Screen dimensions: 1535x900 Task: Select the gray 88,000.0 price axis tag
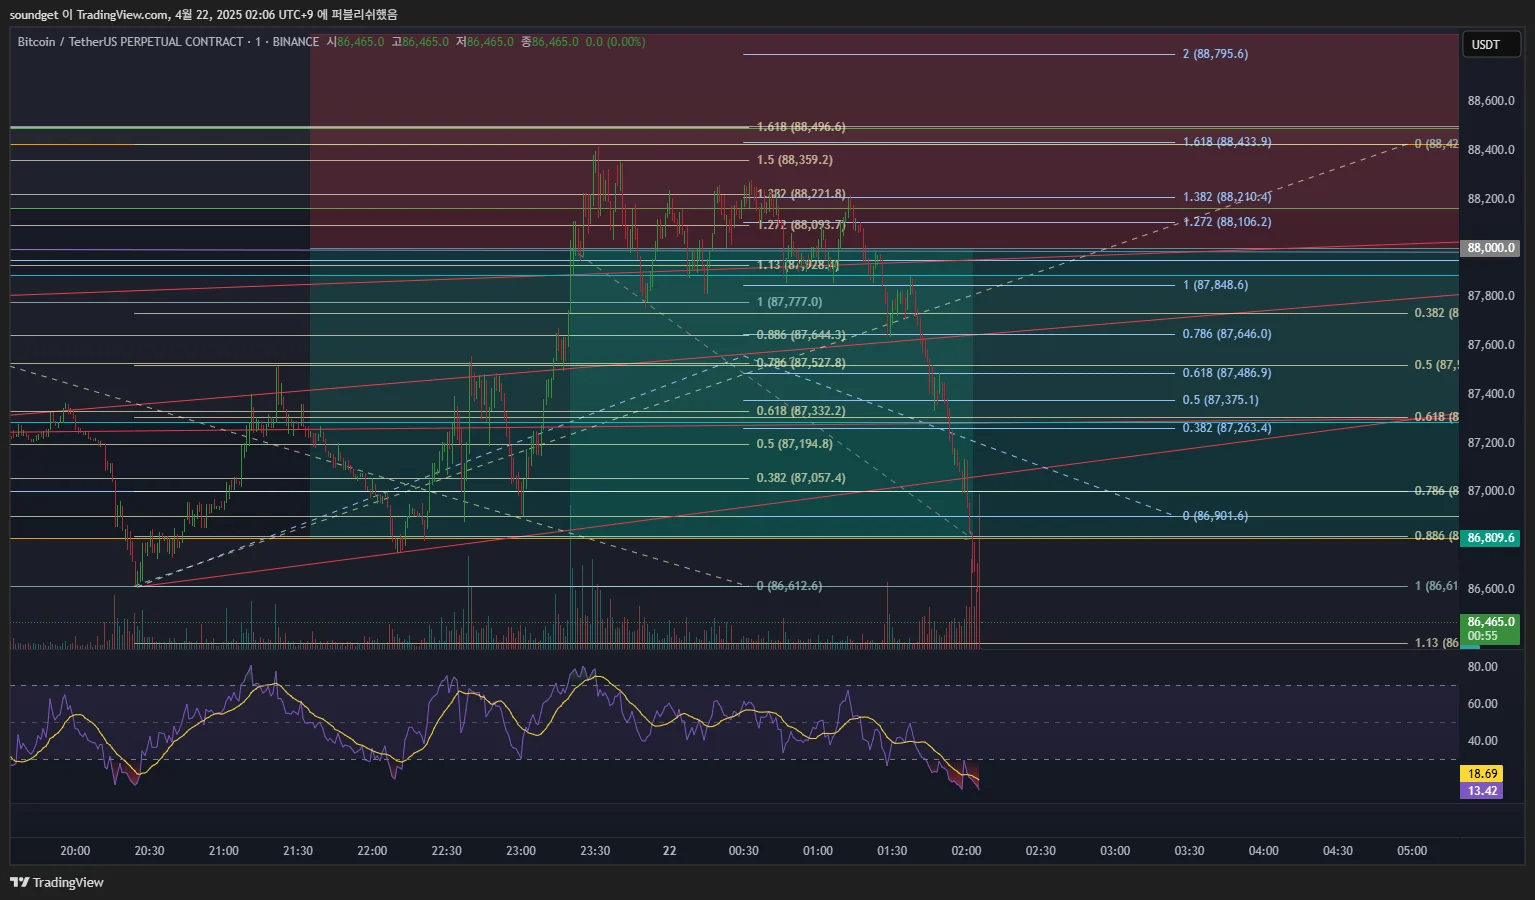click(1490, 248)
